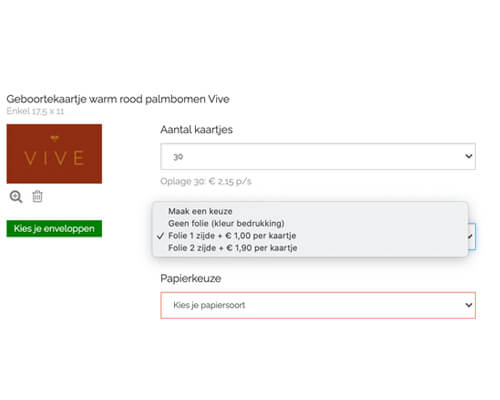Open the Aantal kaartjes dropdown showing 30
Screen dimensions: 500x400
pos(318,156)
